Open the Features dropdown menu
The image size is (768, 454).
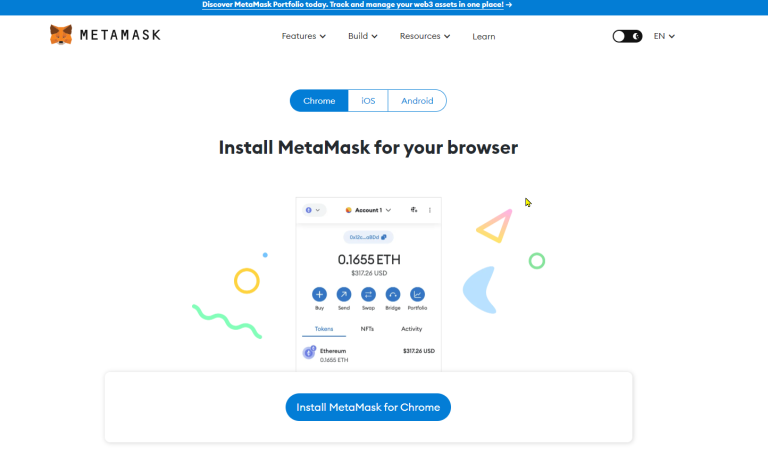[303, 36]
